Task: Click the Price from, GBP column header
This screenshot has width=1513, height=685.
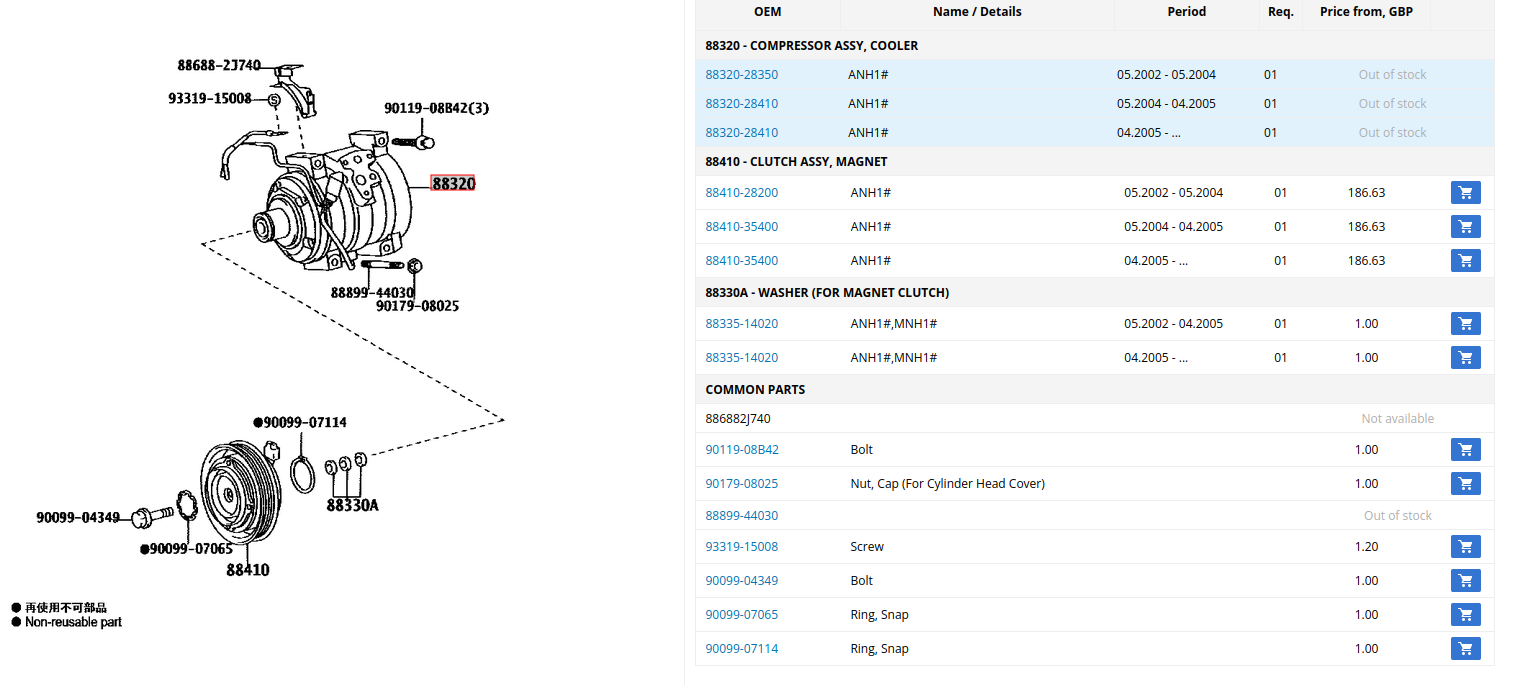Action: click(x=1366, y=12)
